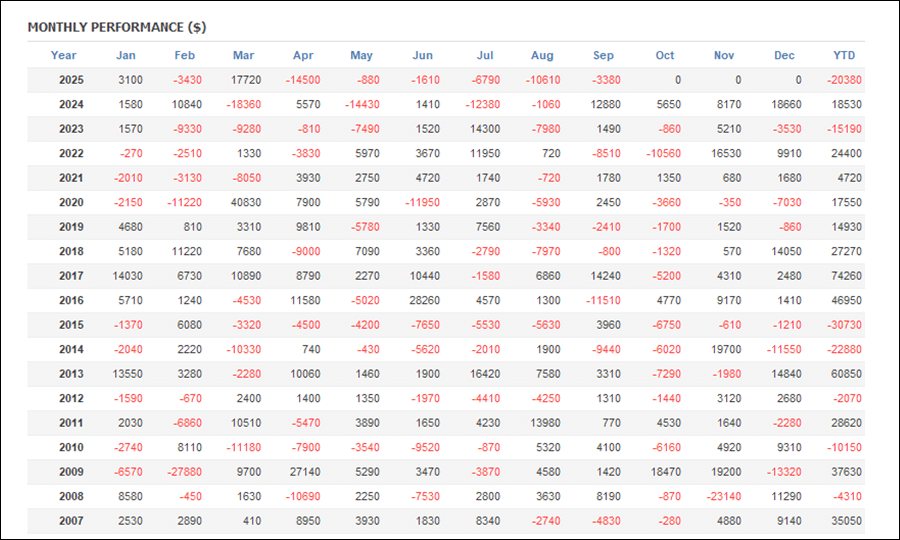900x540 pixels.
Task: Click the 40830 value in March 2020
Action: [246, 202]
